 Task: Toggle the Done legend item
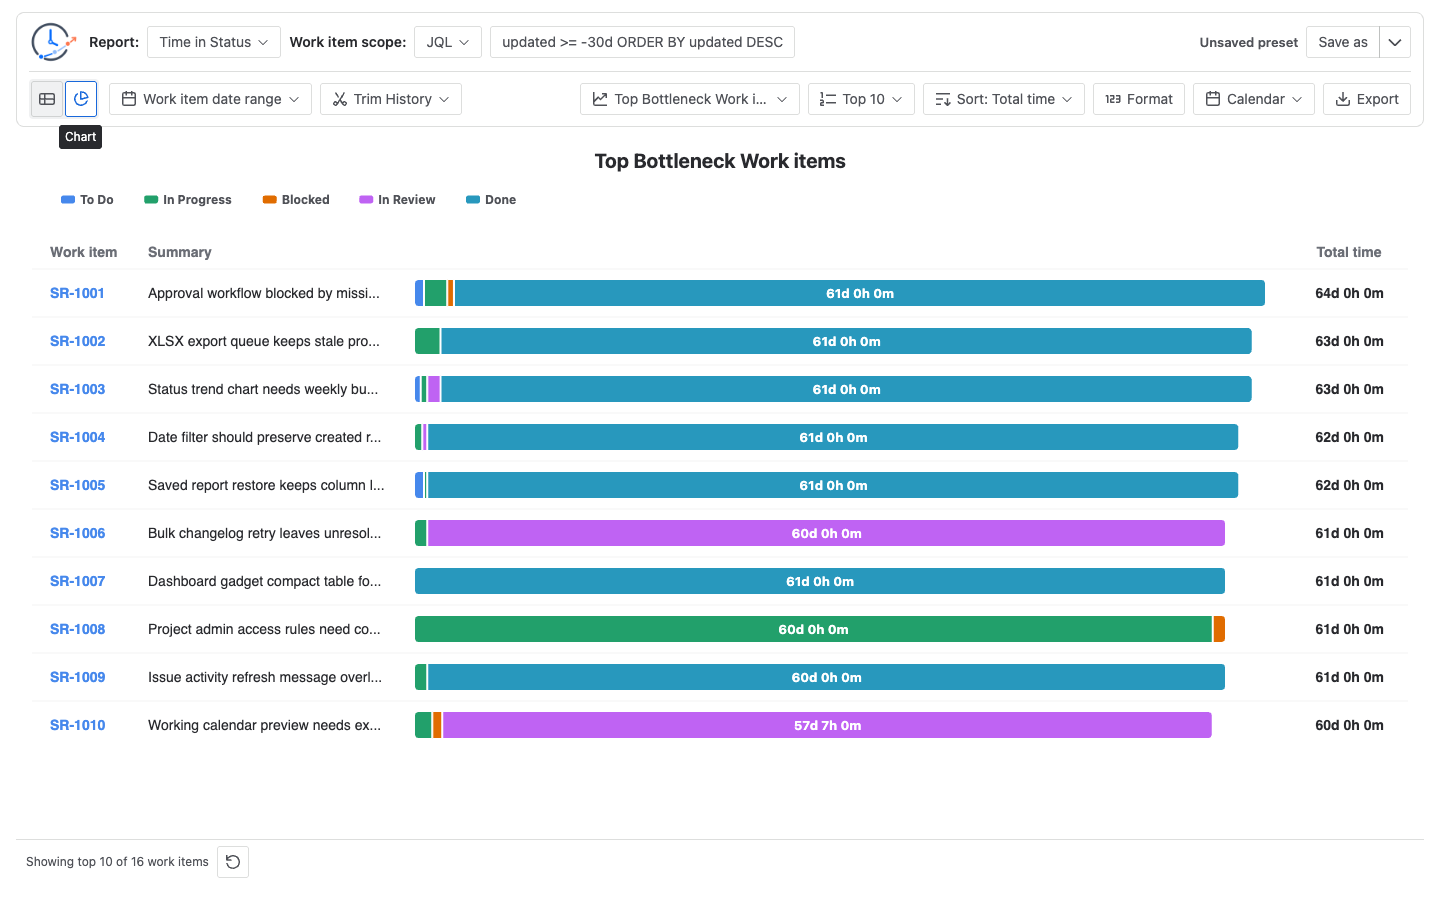coord(491,200)
